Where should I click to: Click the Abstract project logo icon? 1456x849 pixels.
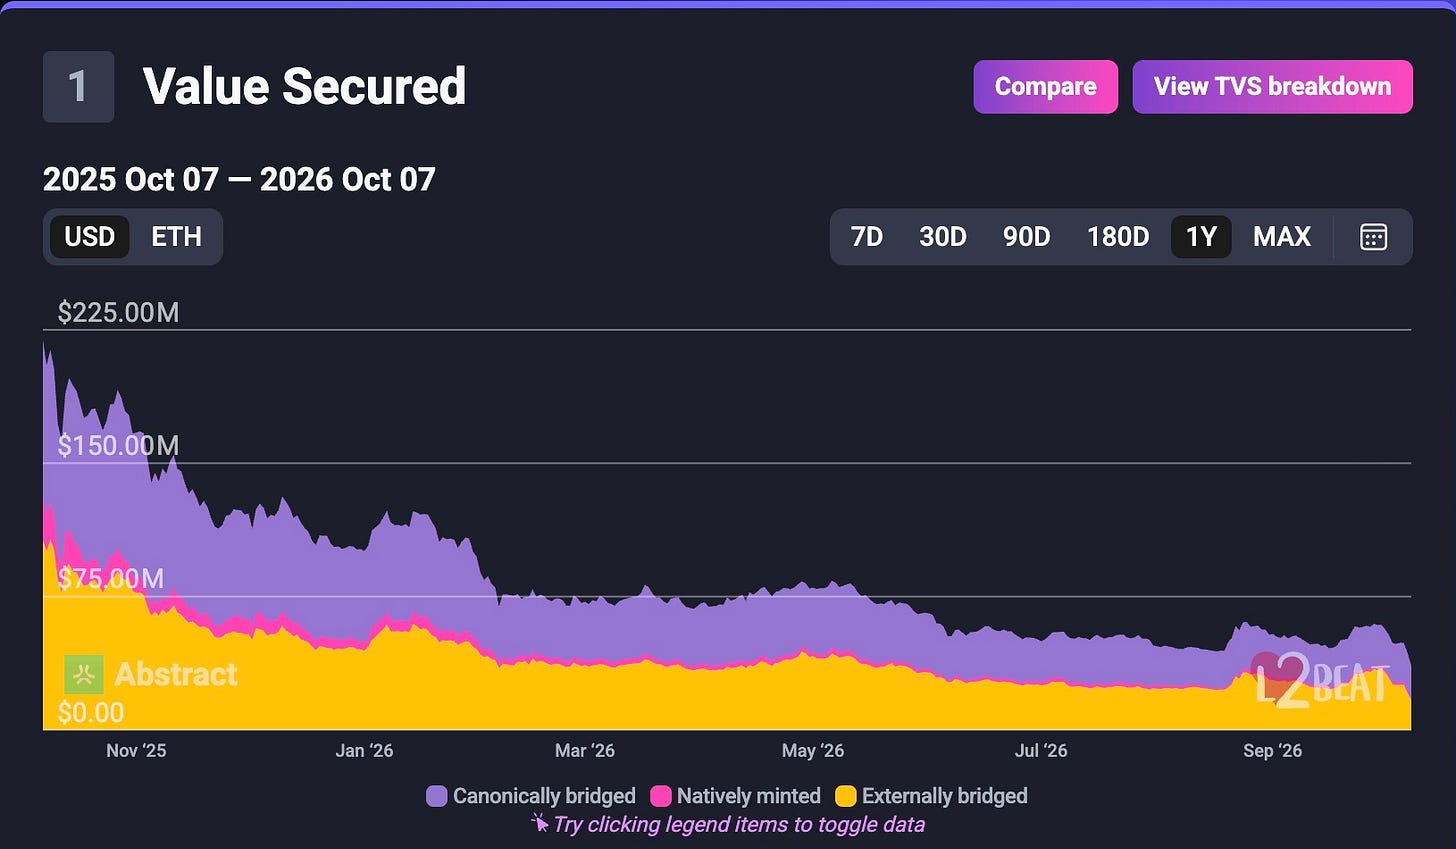pyautogui.click(x=84, y=675)
